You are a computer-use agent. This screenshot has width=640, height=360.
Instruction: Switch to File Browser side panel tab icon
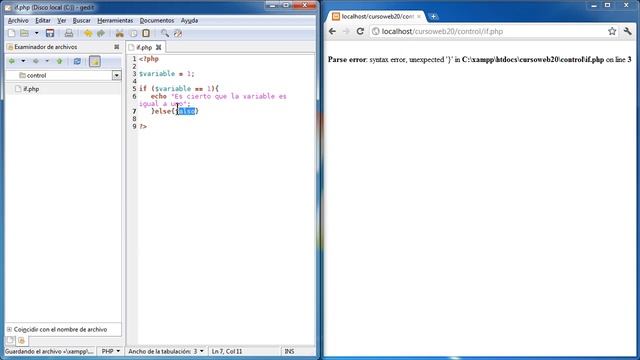[22, 340]
